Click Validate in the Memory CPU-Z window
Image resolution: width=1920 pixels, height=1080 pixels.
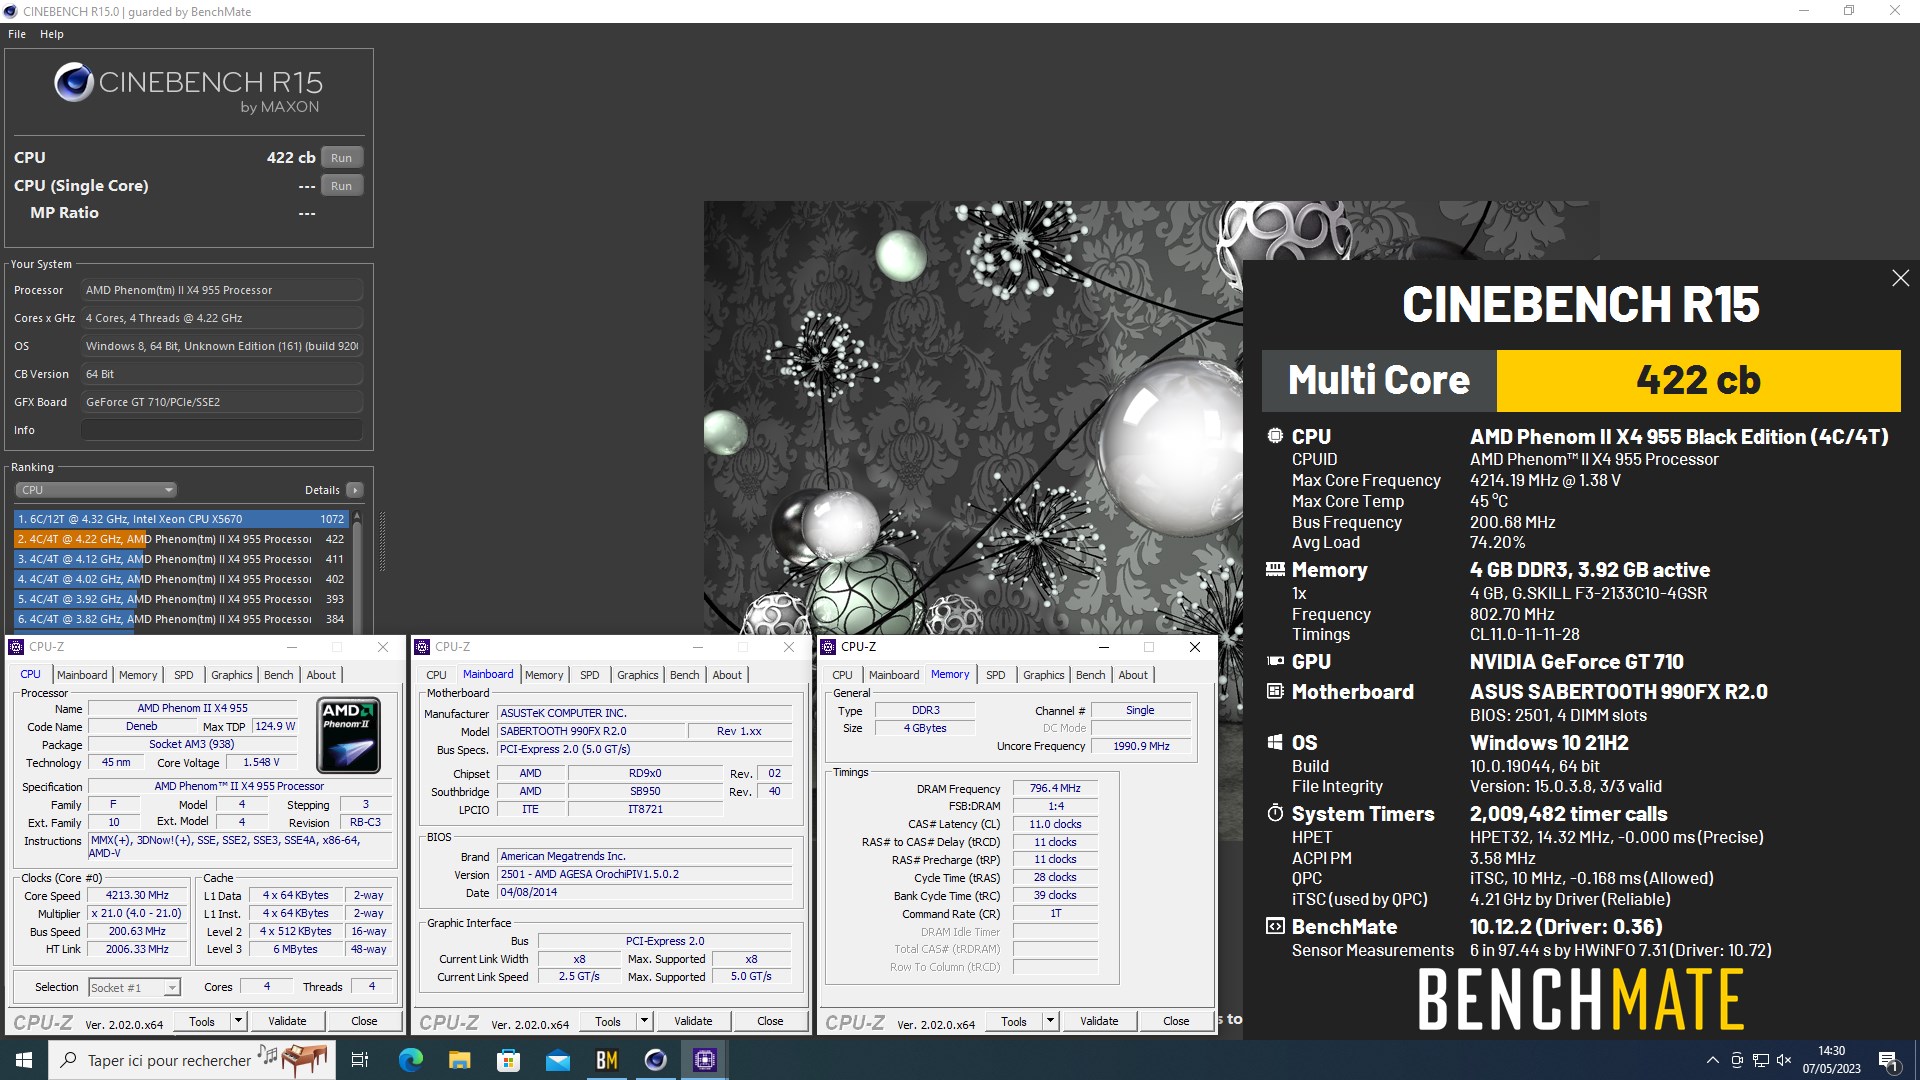1099,1021
